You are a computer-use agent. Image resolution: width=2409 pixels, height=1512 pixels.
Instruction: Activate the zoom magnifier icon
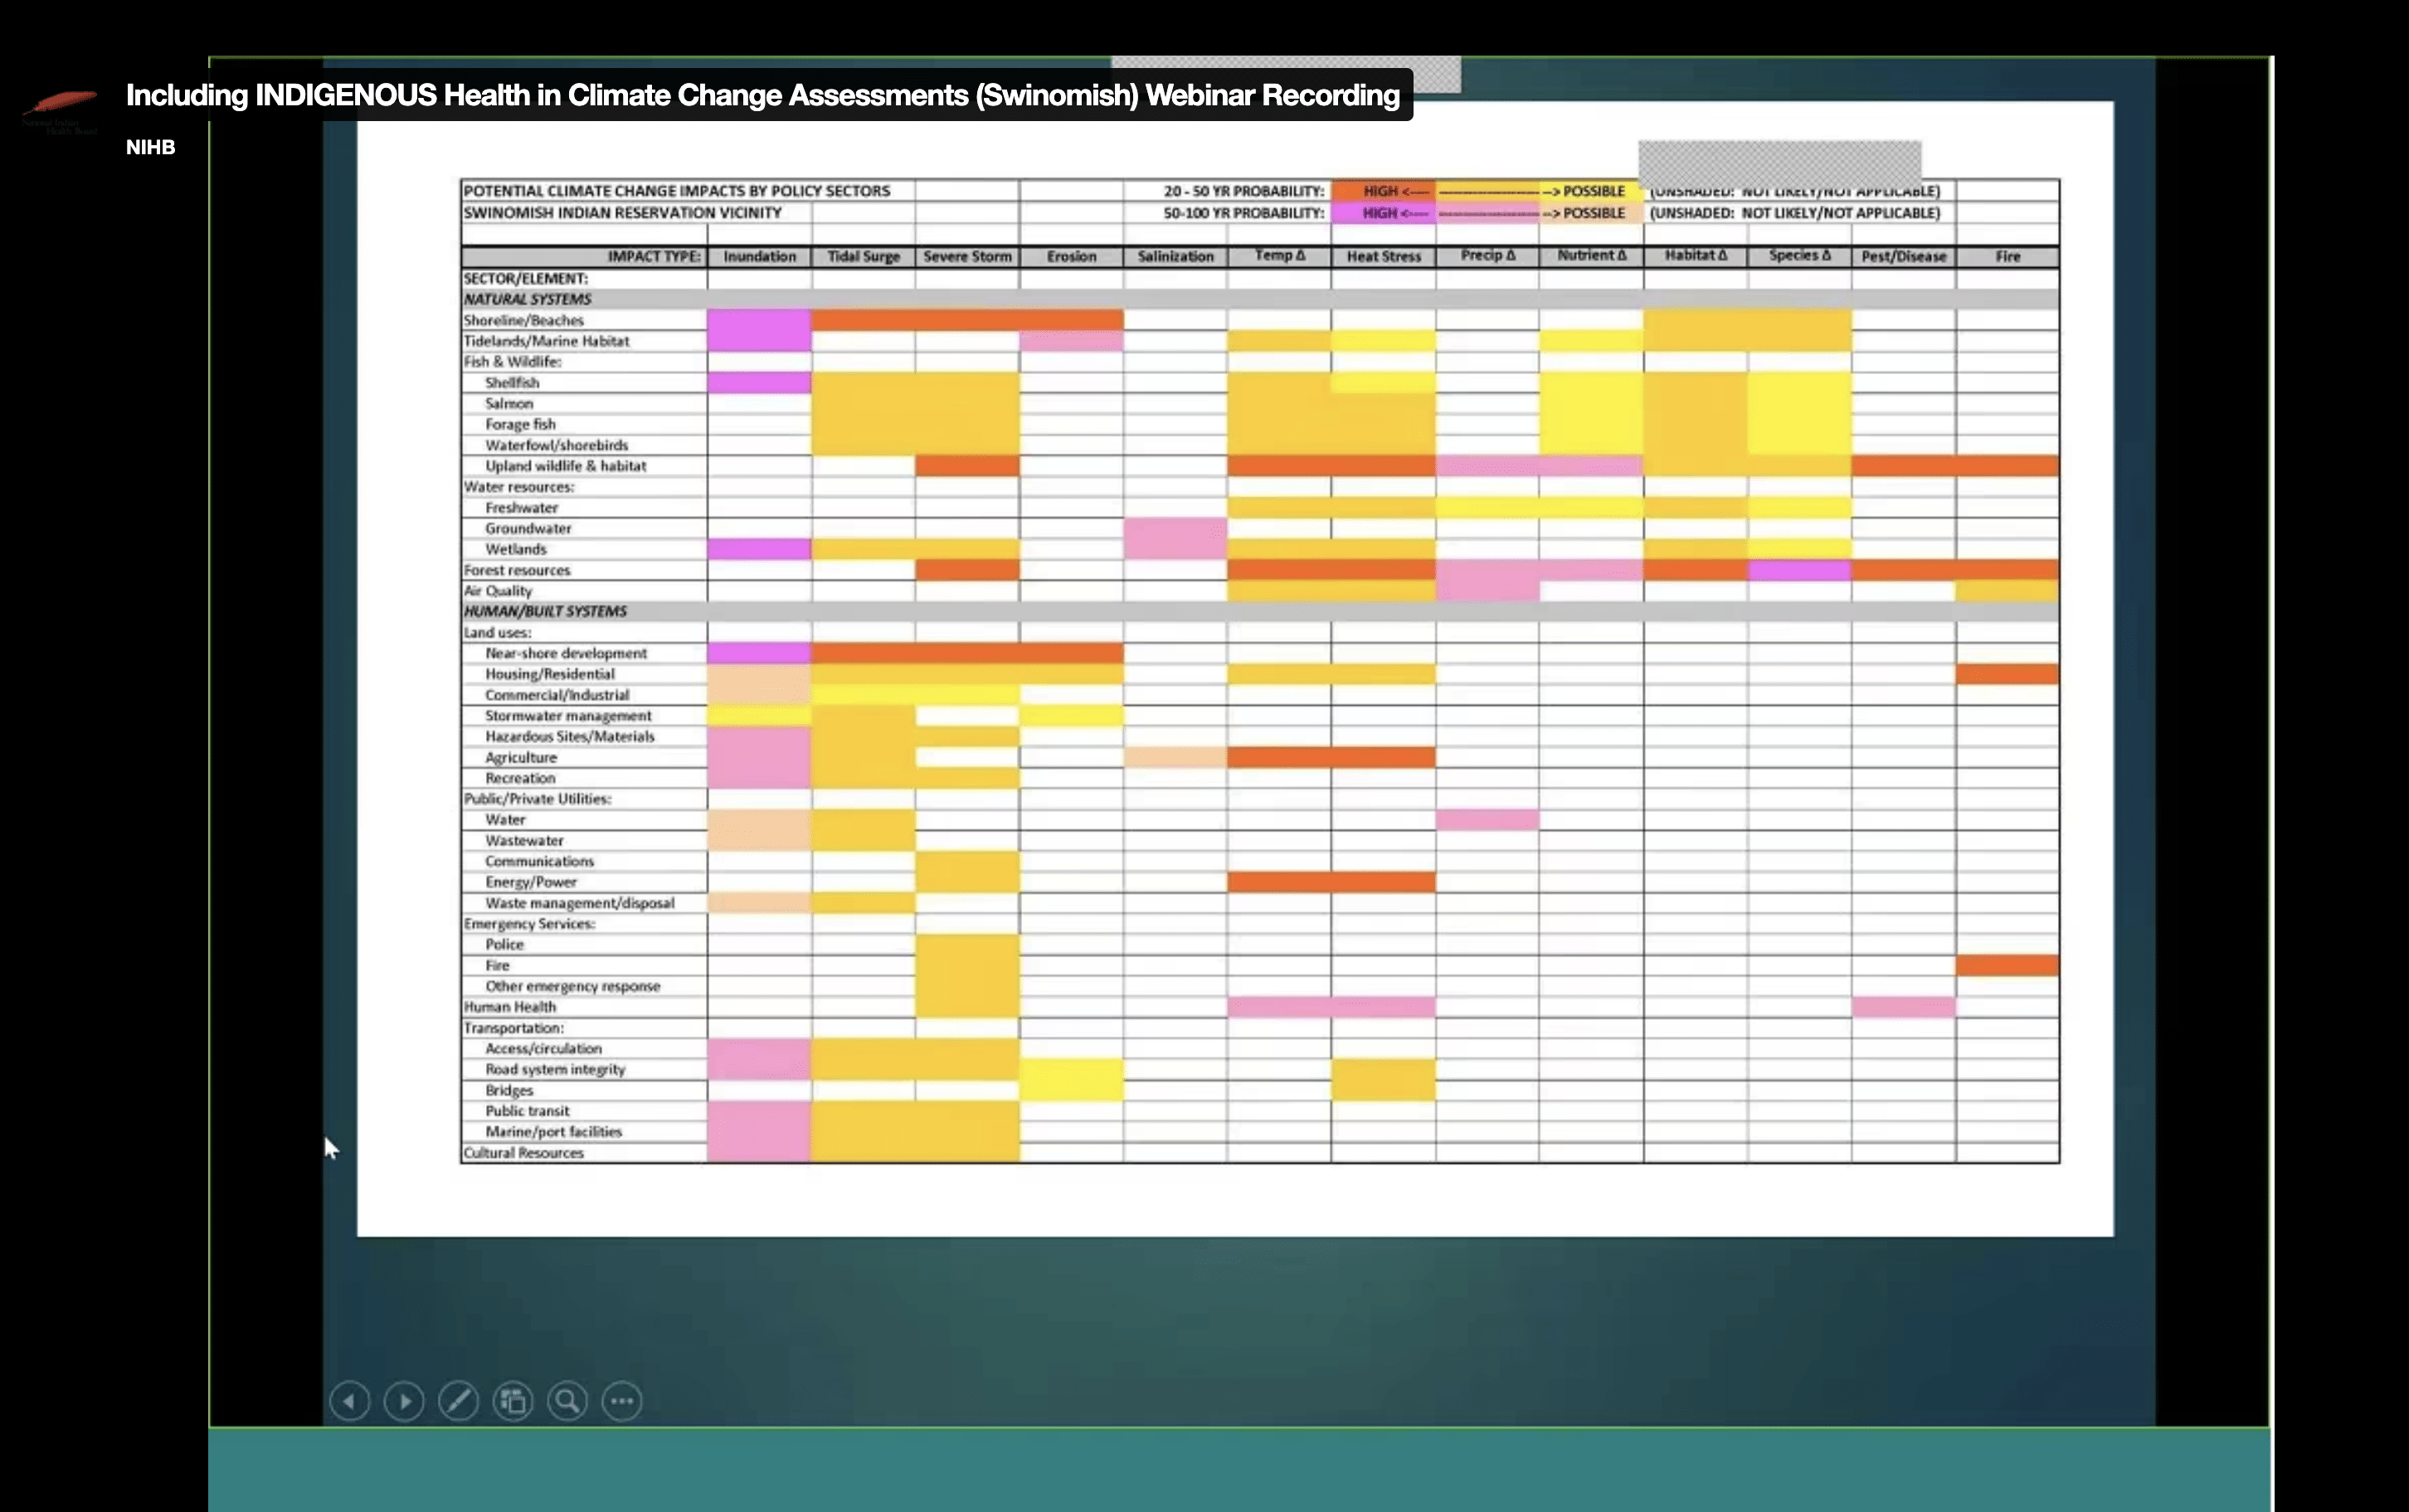pyautogui.click(x=567, y=1401)
